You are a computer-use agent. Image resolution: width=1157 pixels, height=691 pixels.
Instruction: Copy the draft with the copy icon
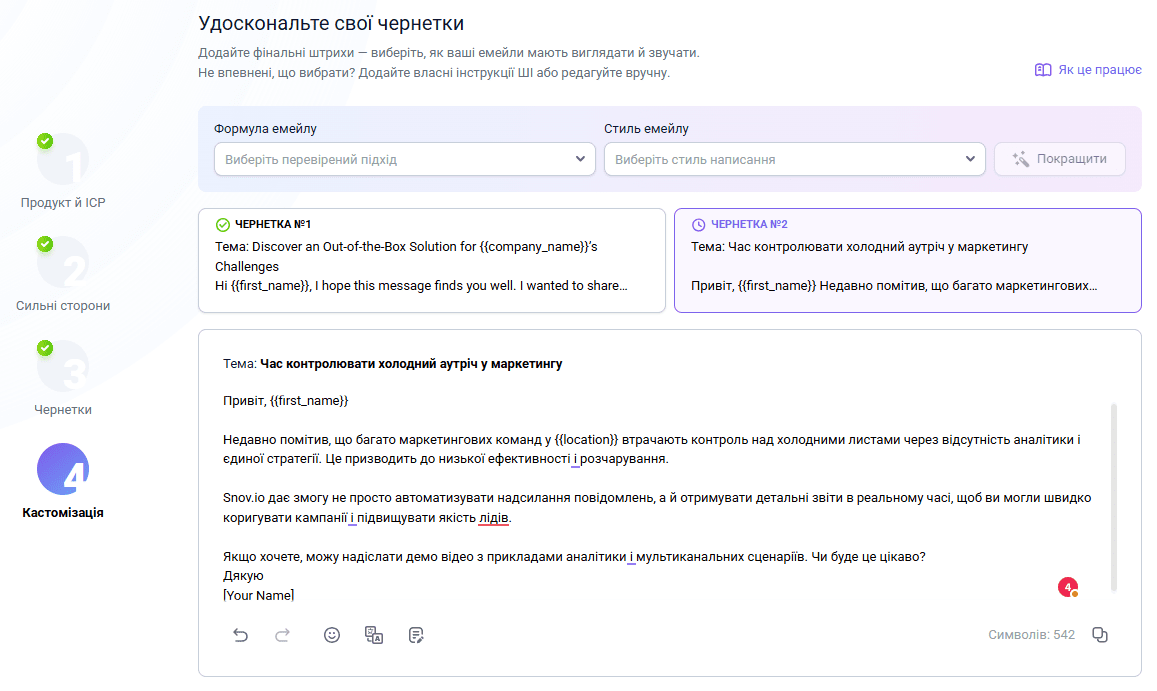[x=1100, y=635]
